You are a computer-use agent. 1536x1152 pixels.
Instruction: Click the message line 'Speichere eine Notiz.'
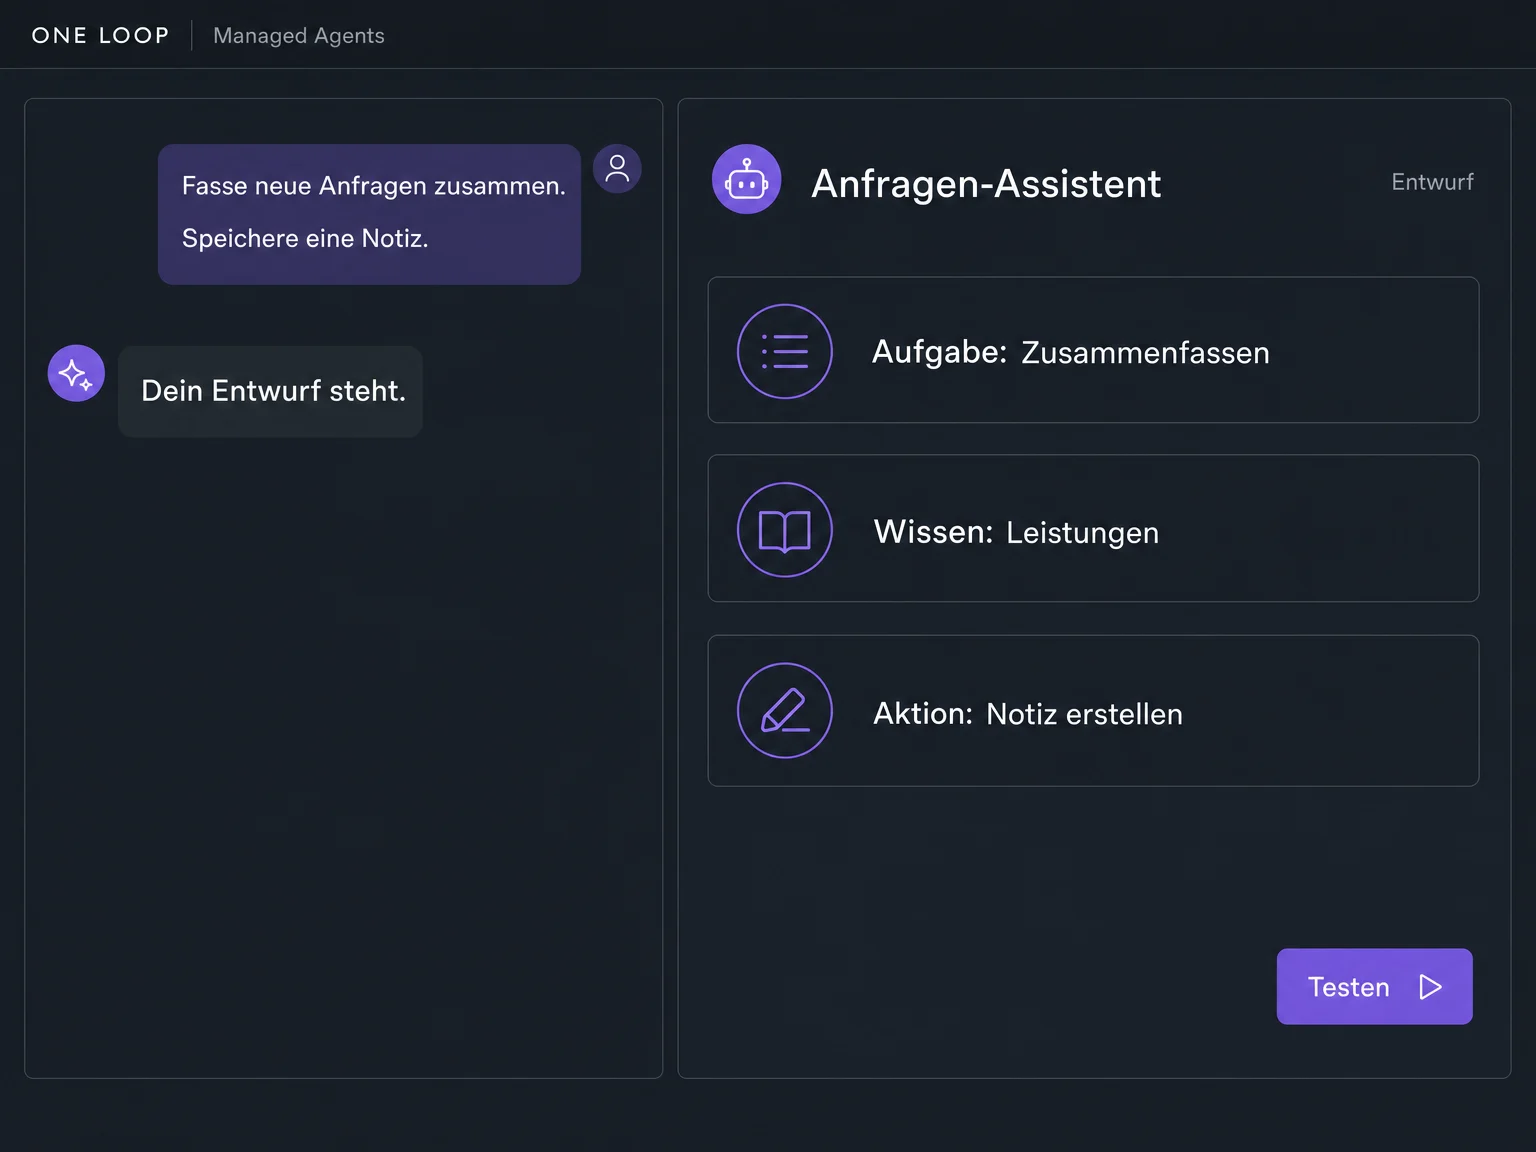pyautogui.click(x=305, y=239)
